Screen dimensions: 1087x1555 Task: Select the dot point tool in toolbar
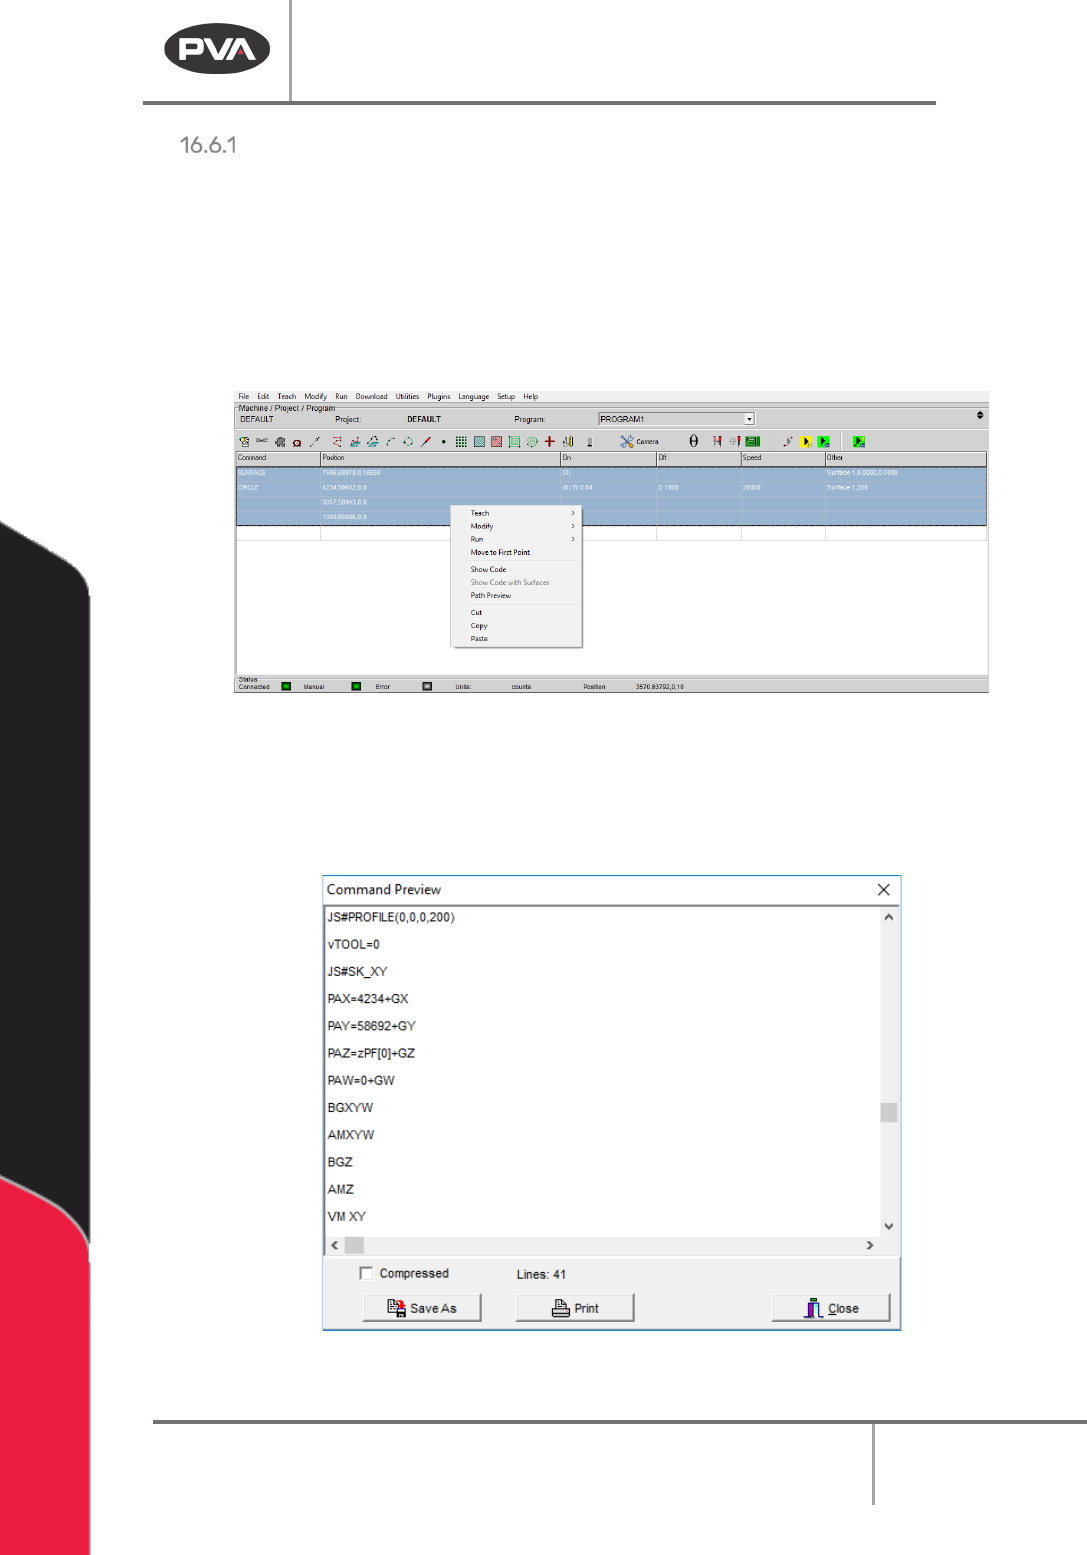point(443,441)
